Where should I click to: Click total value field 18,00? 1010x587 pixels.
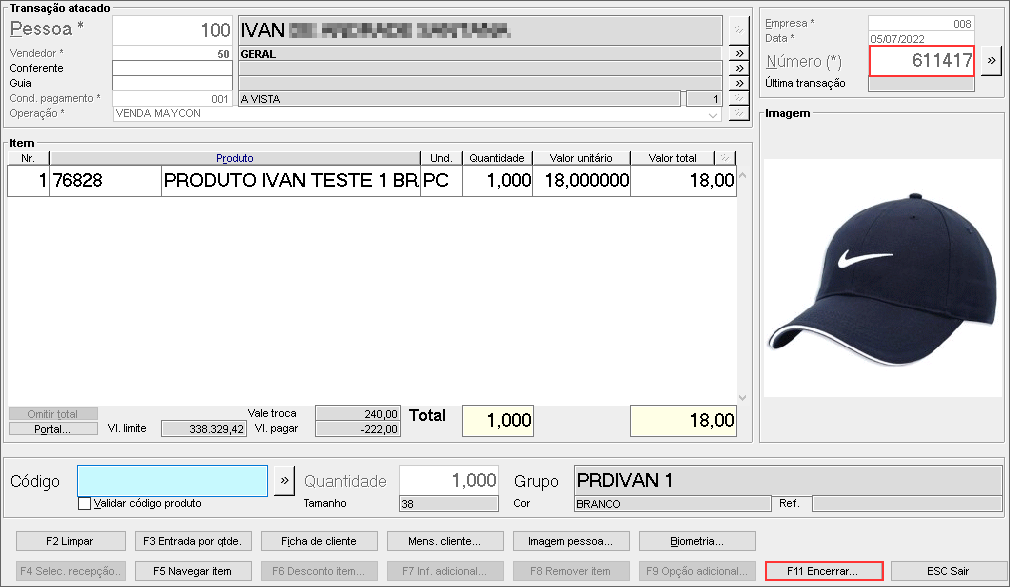(x=683, y=421)
